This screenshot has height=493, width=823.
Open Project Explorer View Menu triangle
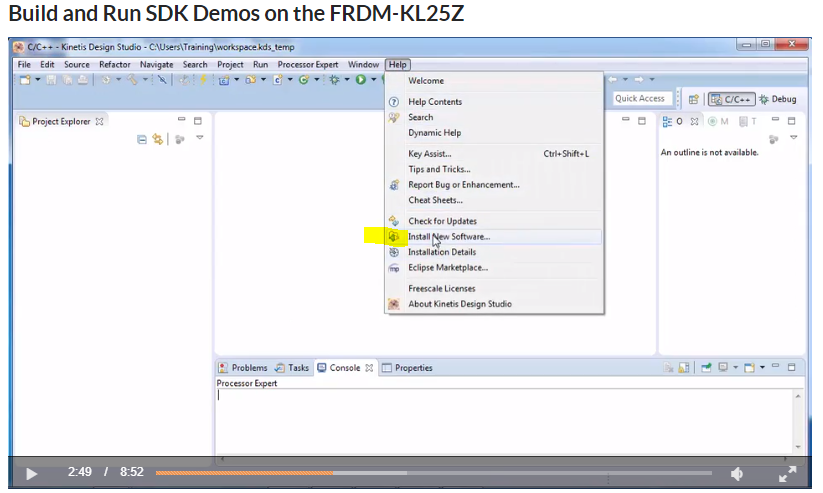point(199,138)
